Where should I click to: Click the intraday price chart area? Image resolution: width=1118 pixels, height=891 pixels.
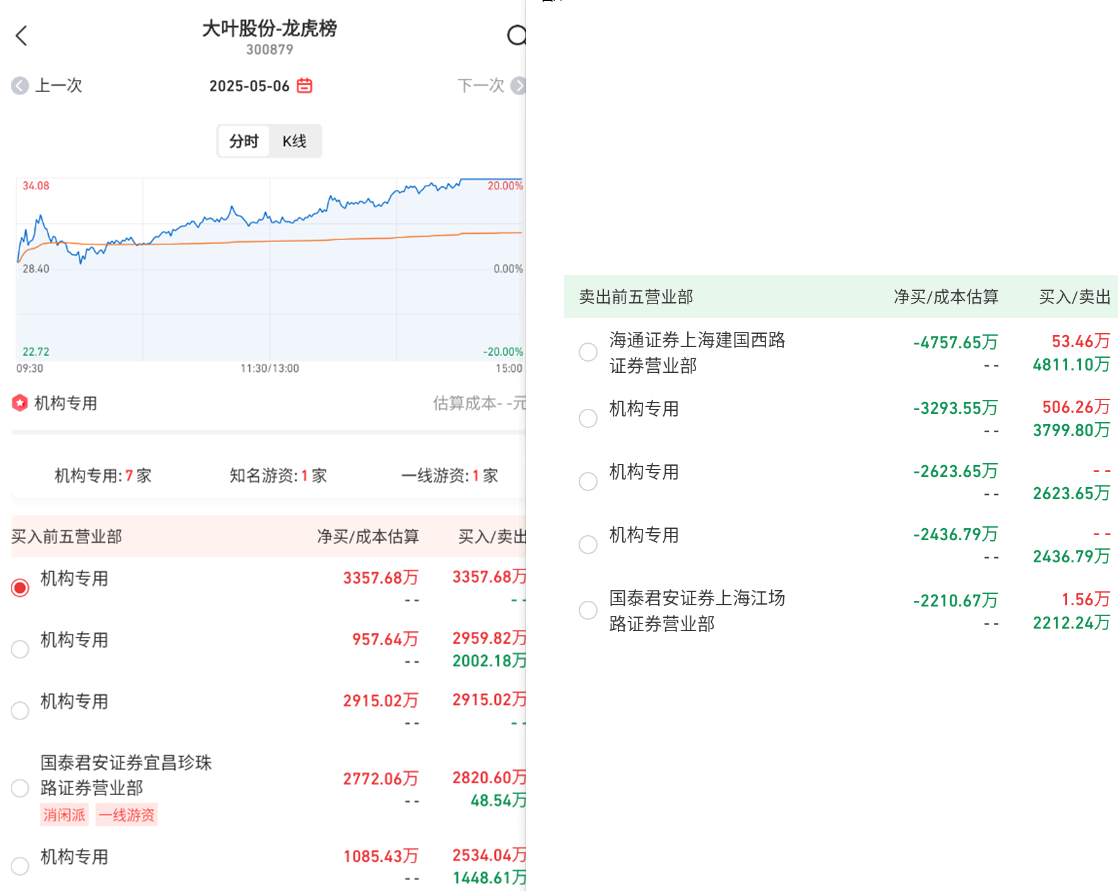(x=270, y=268)
